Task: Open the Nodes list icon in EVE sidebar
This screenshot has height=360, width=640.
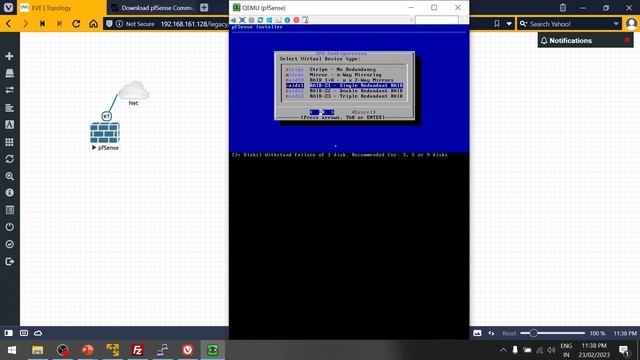Action: tap(9, 73)
